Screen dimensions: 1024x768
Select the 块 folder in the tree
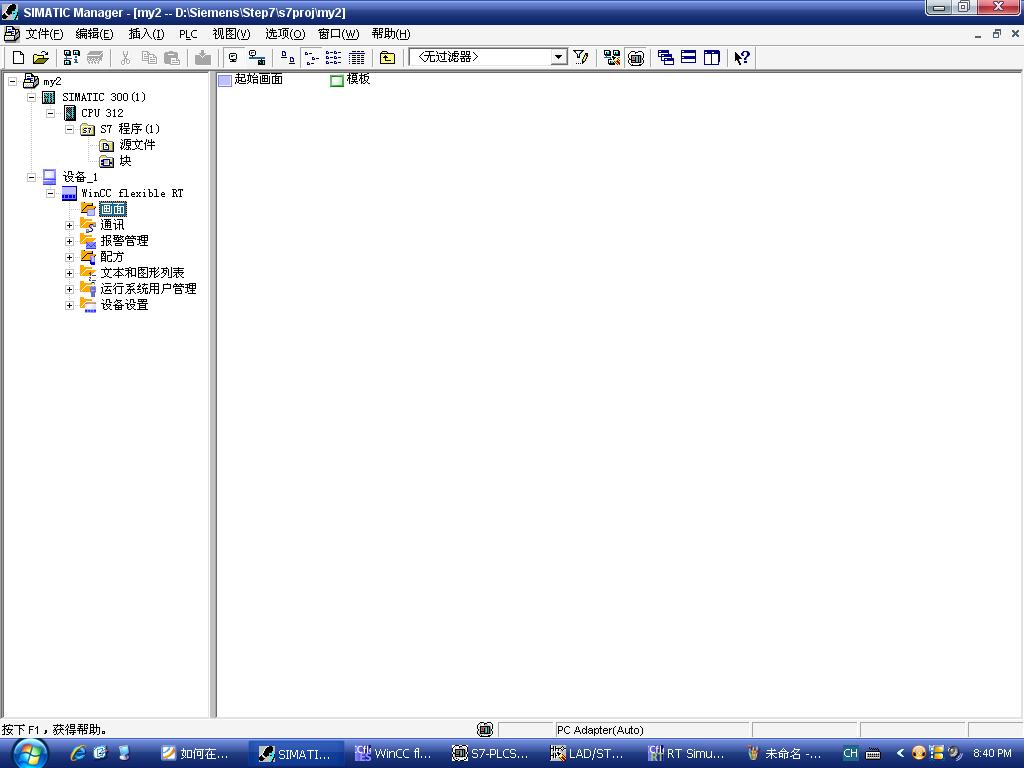tap(125, 161)
